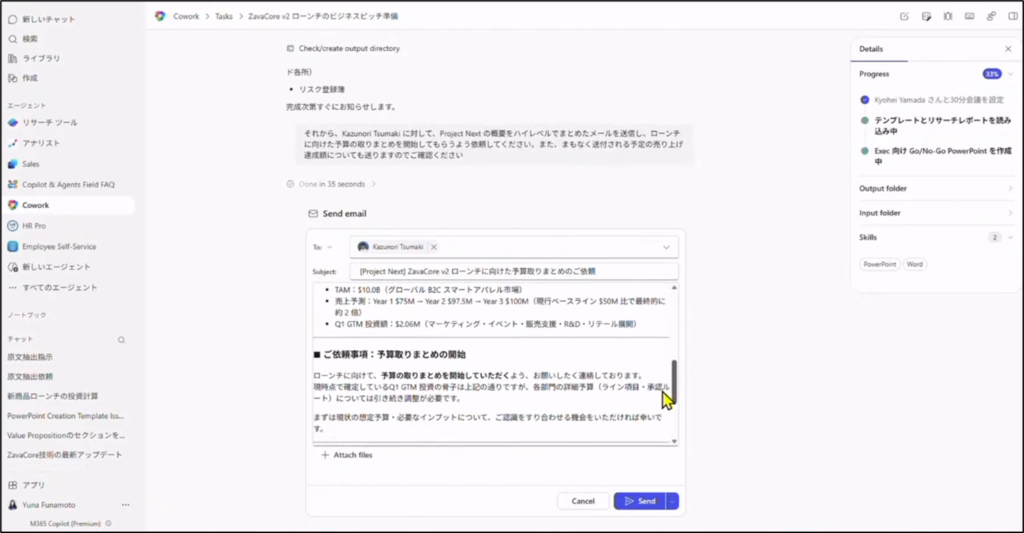This screenshot has width=1024, height=533.
Task: Close the Details panel
Action: coord(1007,49)
